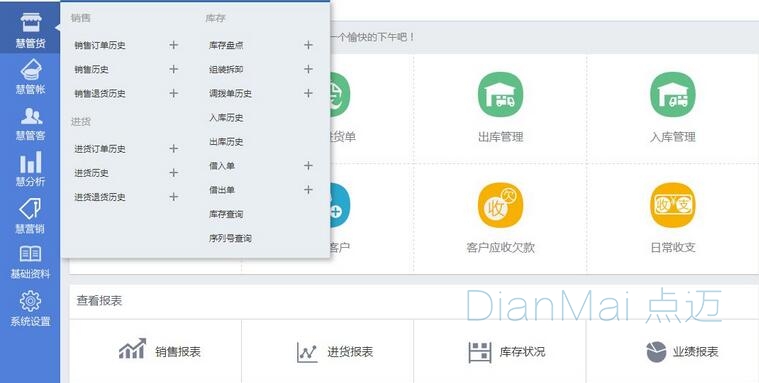Select 组装拆卸 menu entry

click(x=226, y=70)
